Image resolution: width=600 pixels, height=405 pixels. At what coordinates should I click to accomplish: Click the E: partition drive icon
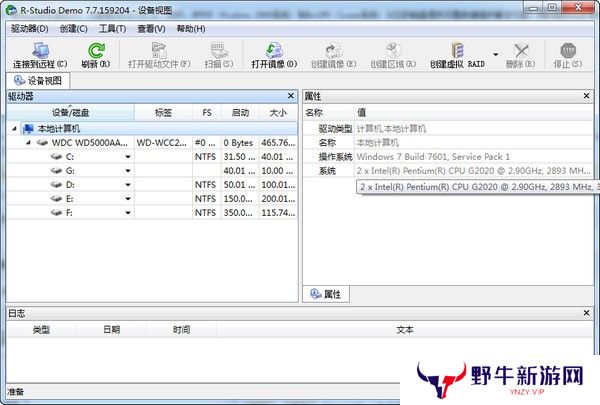click(x=57, y=199)
